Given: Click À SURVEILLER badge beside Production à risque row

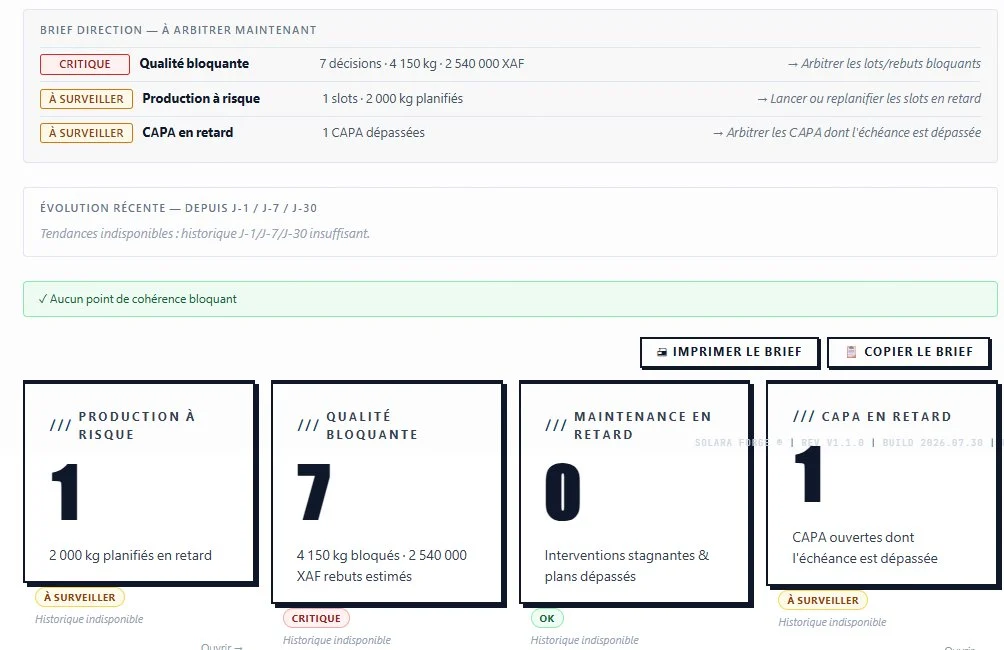Looking at the screenshot, I should (x=86, y=99).
